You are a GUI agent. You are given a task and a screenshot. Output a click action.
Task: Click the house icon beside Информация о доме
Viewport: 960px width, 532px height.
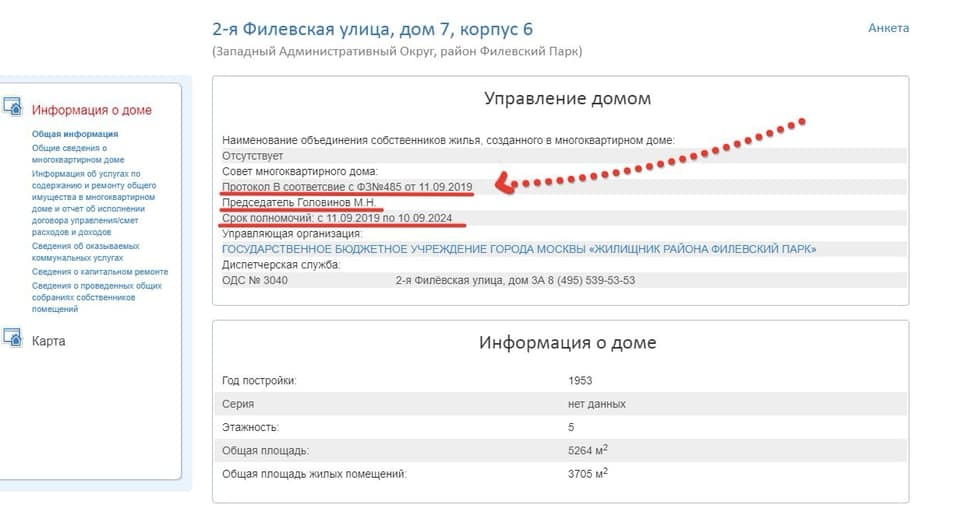click(12, 107)
